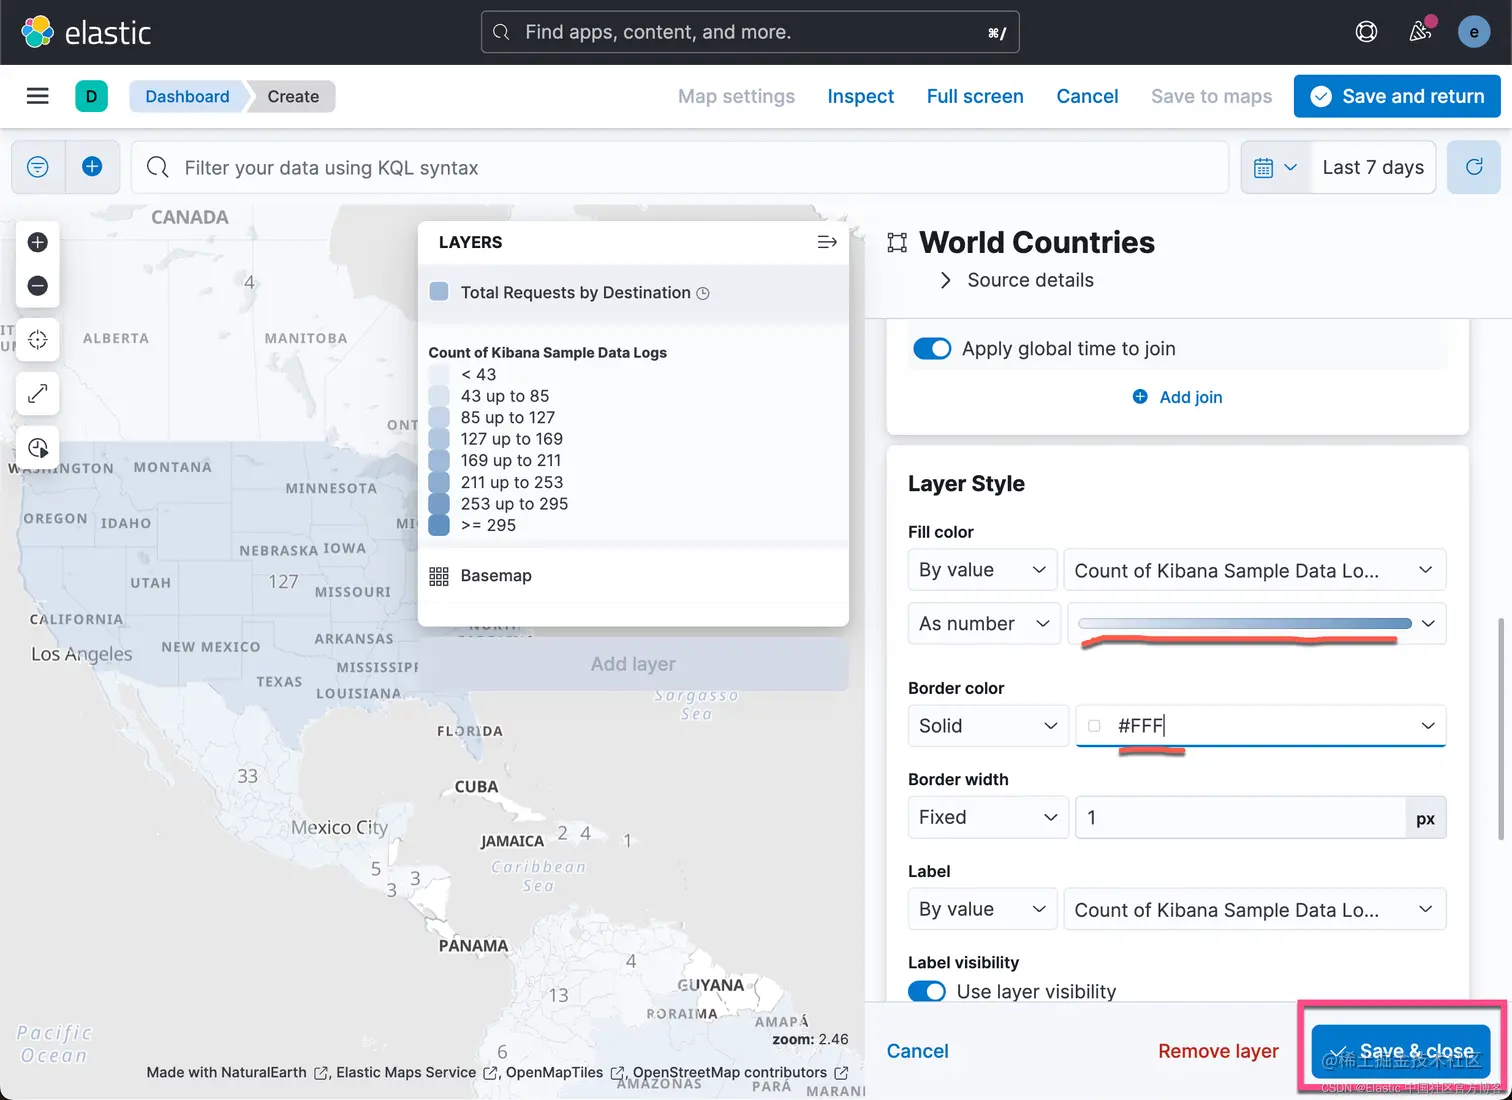Click the time filter clock icon beside layer name
The height and width of the screenshot is (1100, 1512).
tap(703, 293)
